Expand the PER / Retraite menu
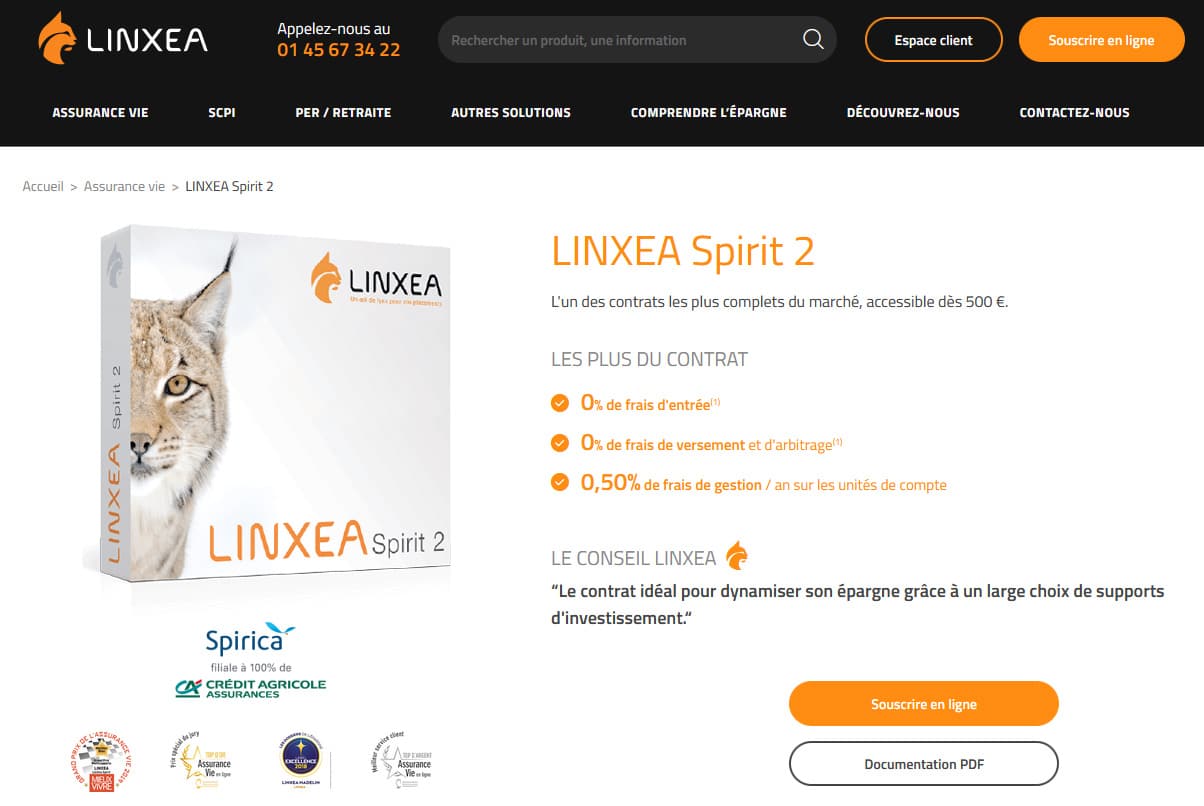This screenshot has width=1204, height=806. click(x=343, y=113)
